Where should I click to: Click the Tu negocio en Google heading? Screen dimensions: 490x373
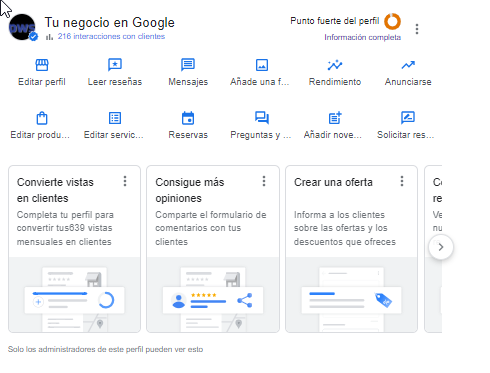click(x=109, y=22)
